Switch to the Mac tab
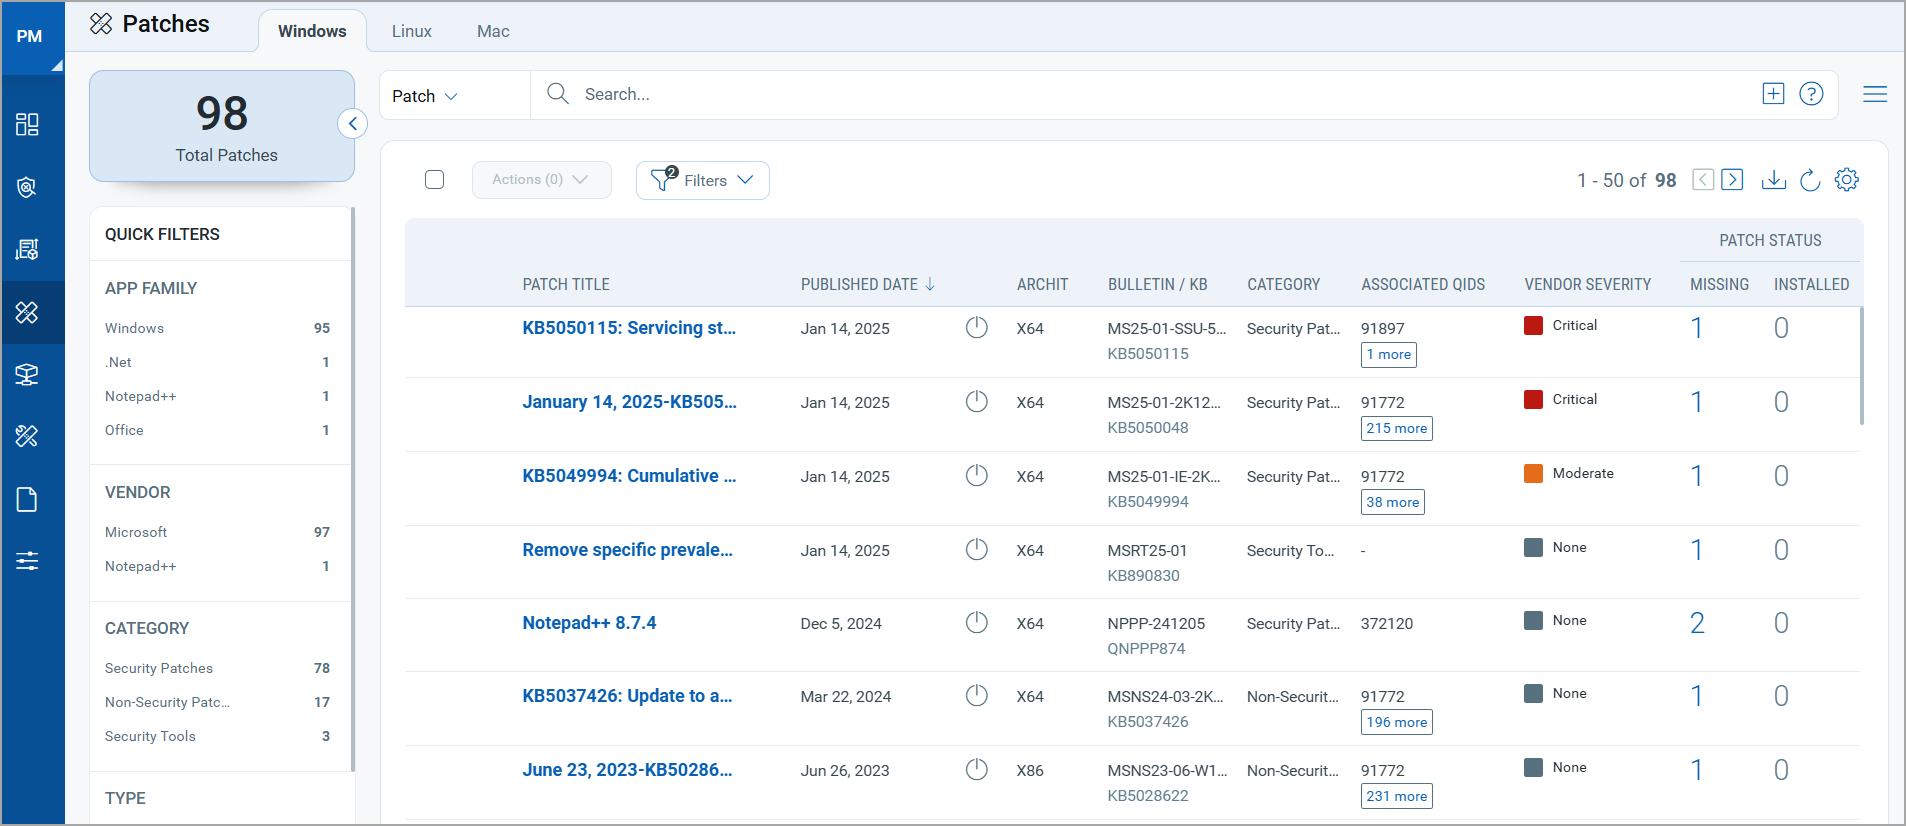The width and height of the screenshot is (1906, 826). (493, 31)
